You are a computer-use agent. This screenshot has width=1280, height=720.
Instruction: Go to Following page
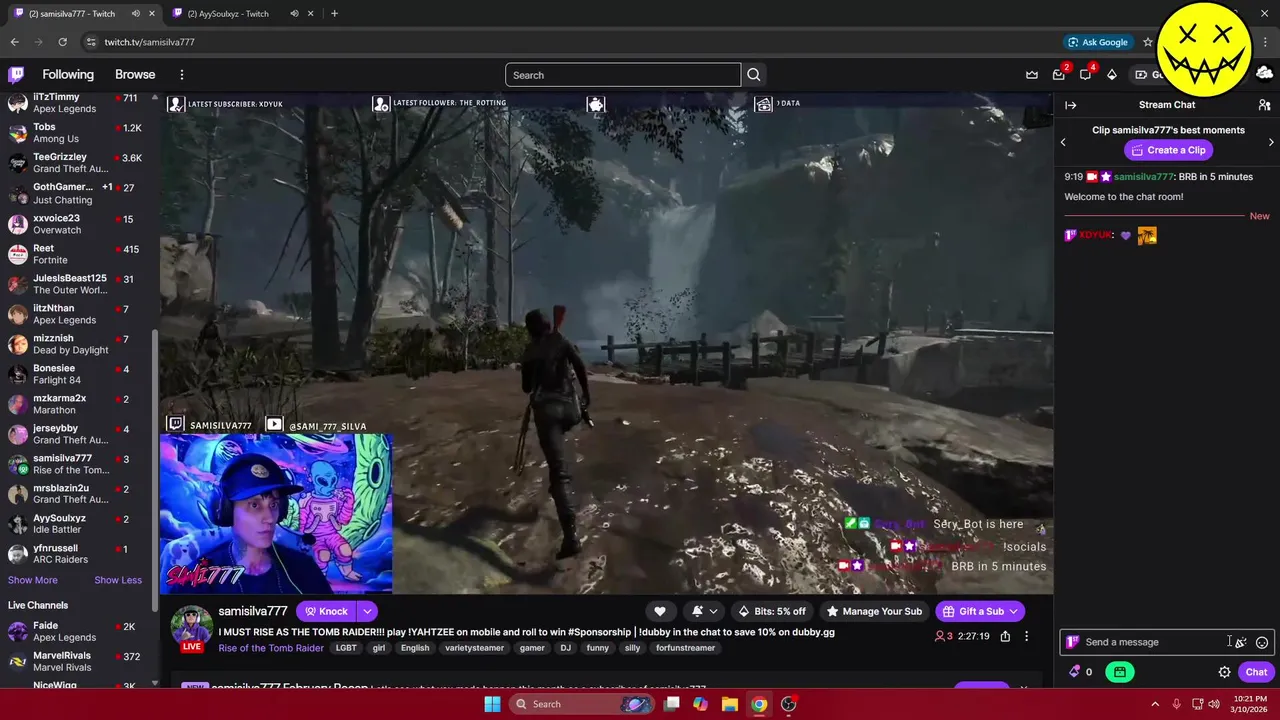click(x=68, y=75)
